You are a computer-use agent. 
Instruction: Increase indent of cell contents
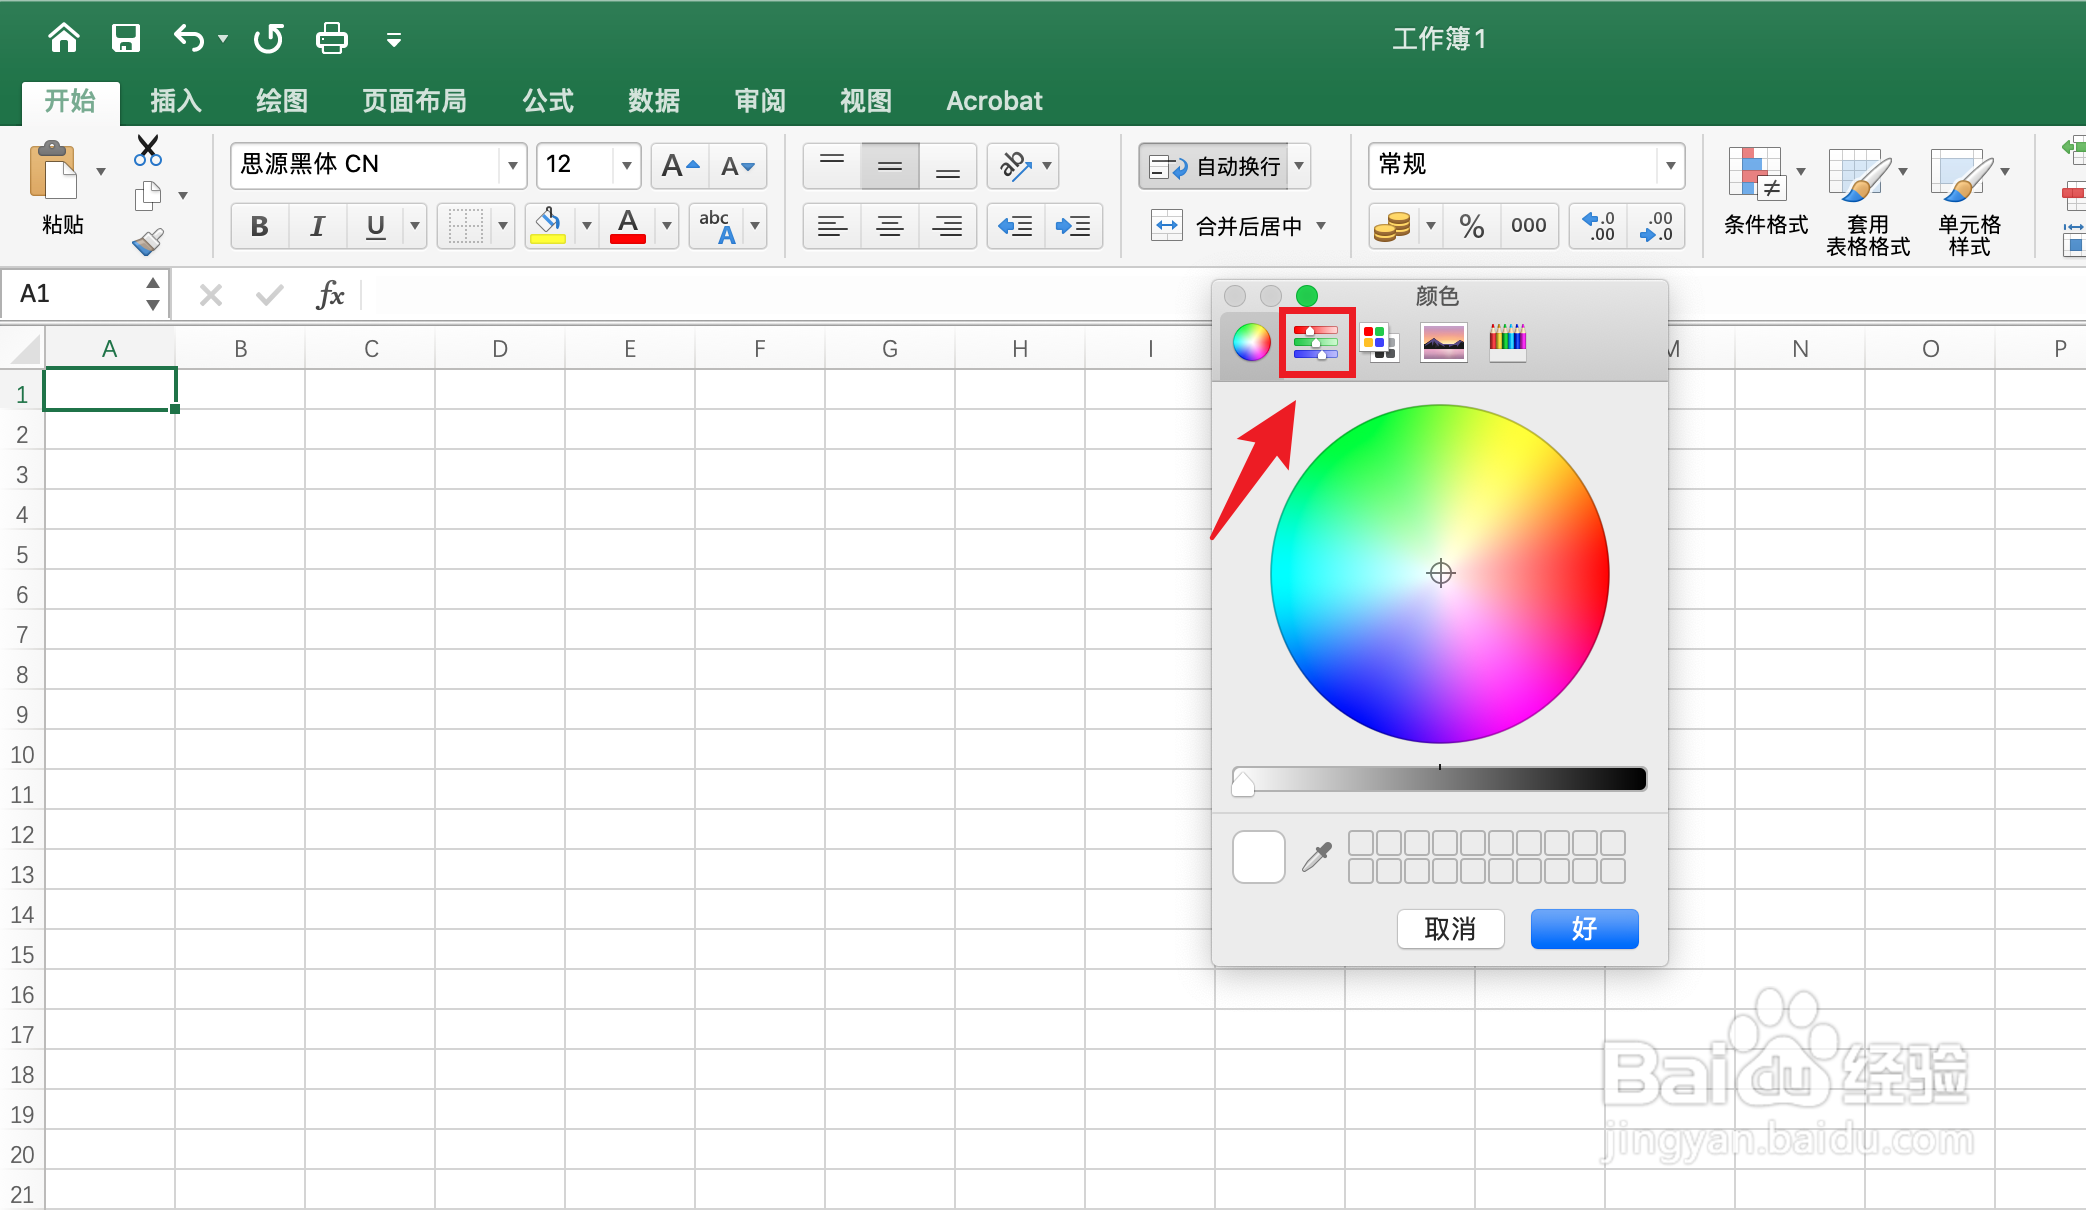click(1073, 226)
